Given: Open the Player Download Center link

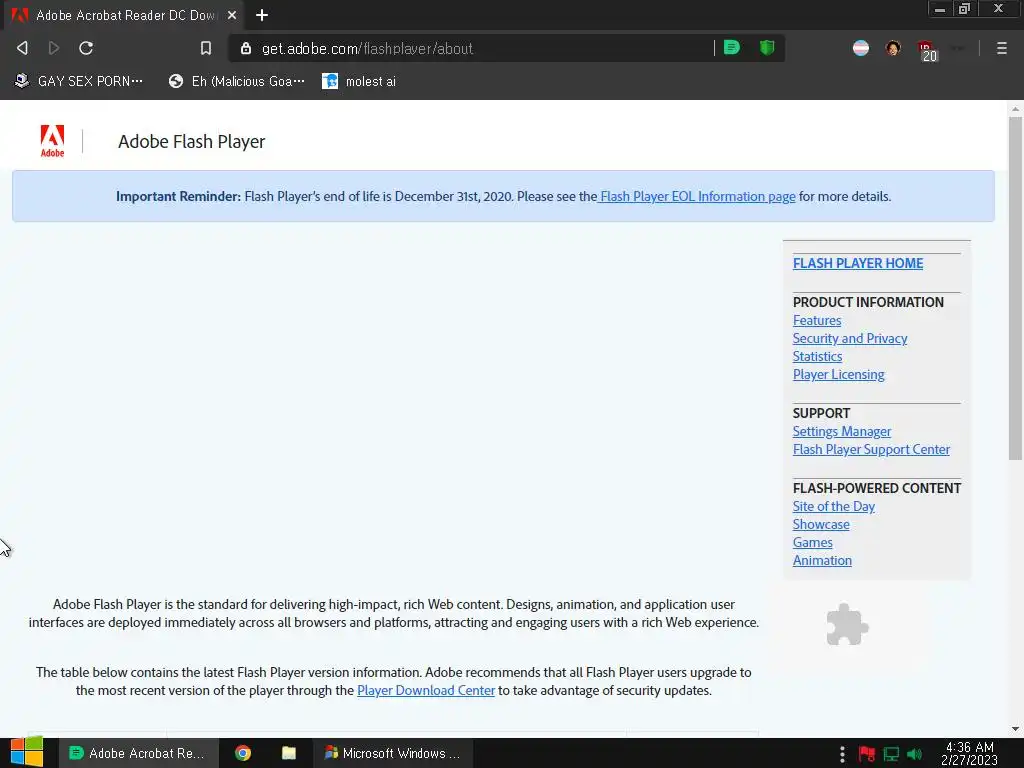Looking at the screenshot, I should point(426,690).
